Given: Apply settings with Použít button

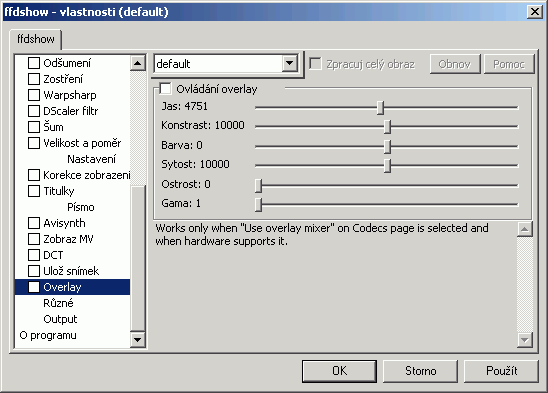Looking at the screenshot, I should pos(501,371).
